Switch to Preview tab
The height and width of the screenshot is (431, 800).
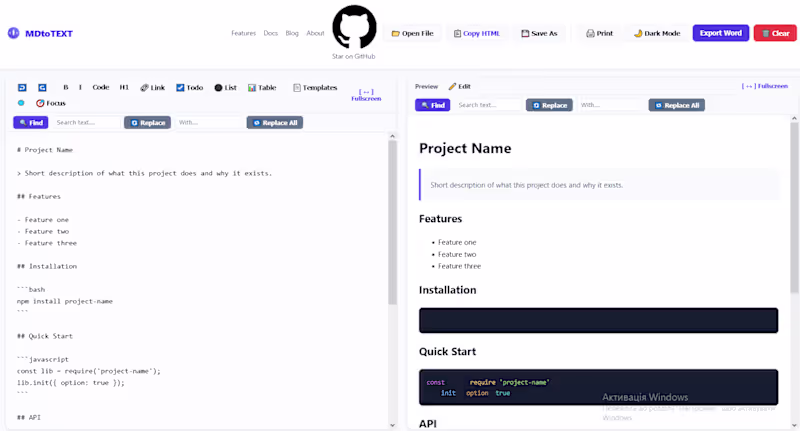(426, 87)
